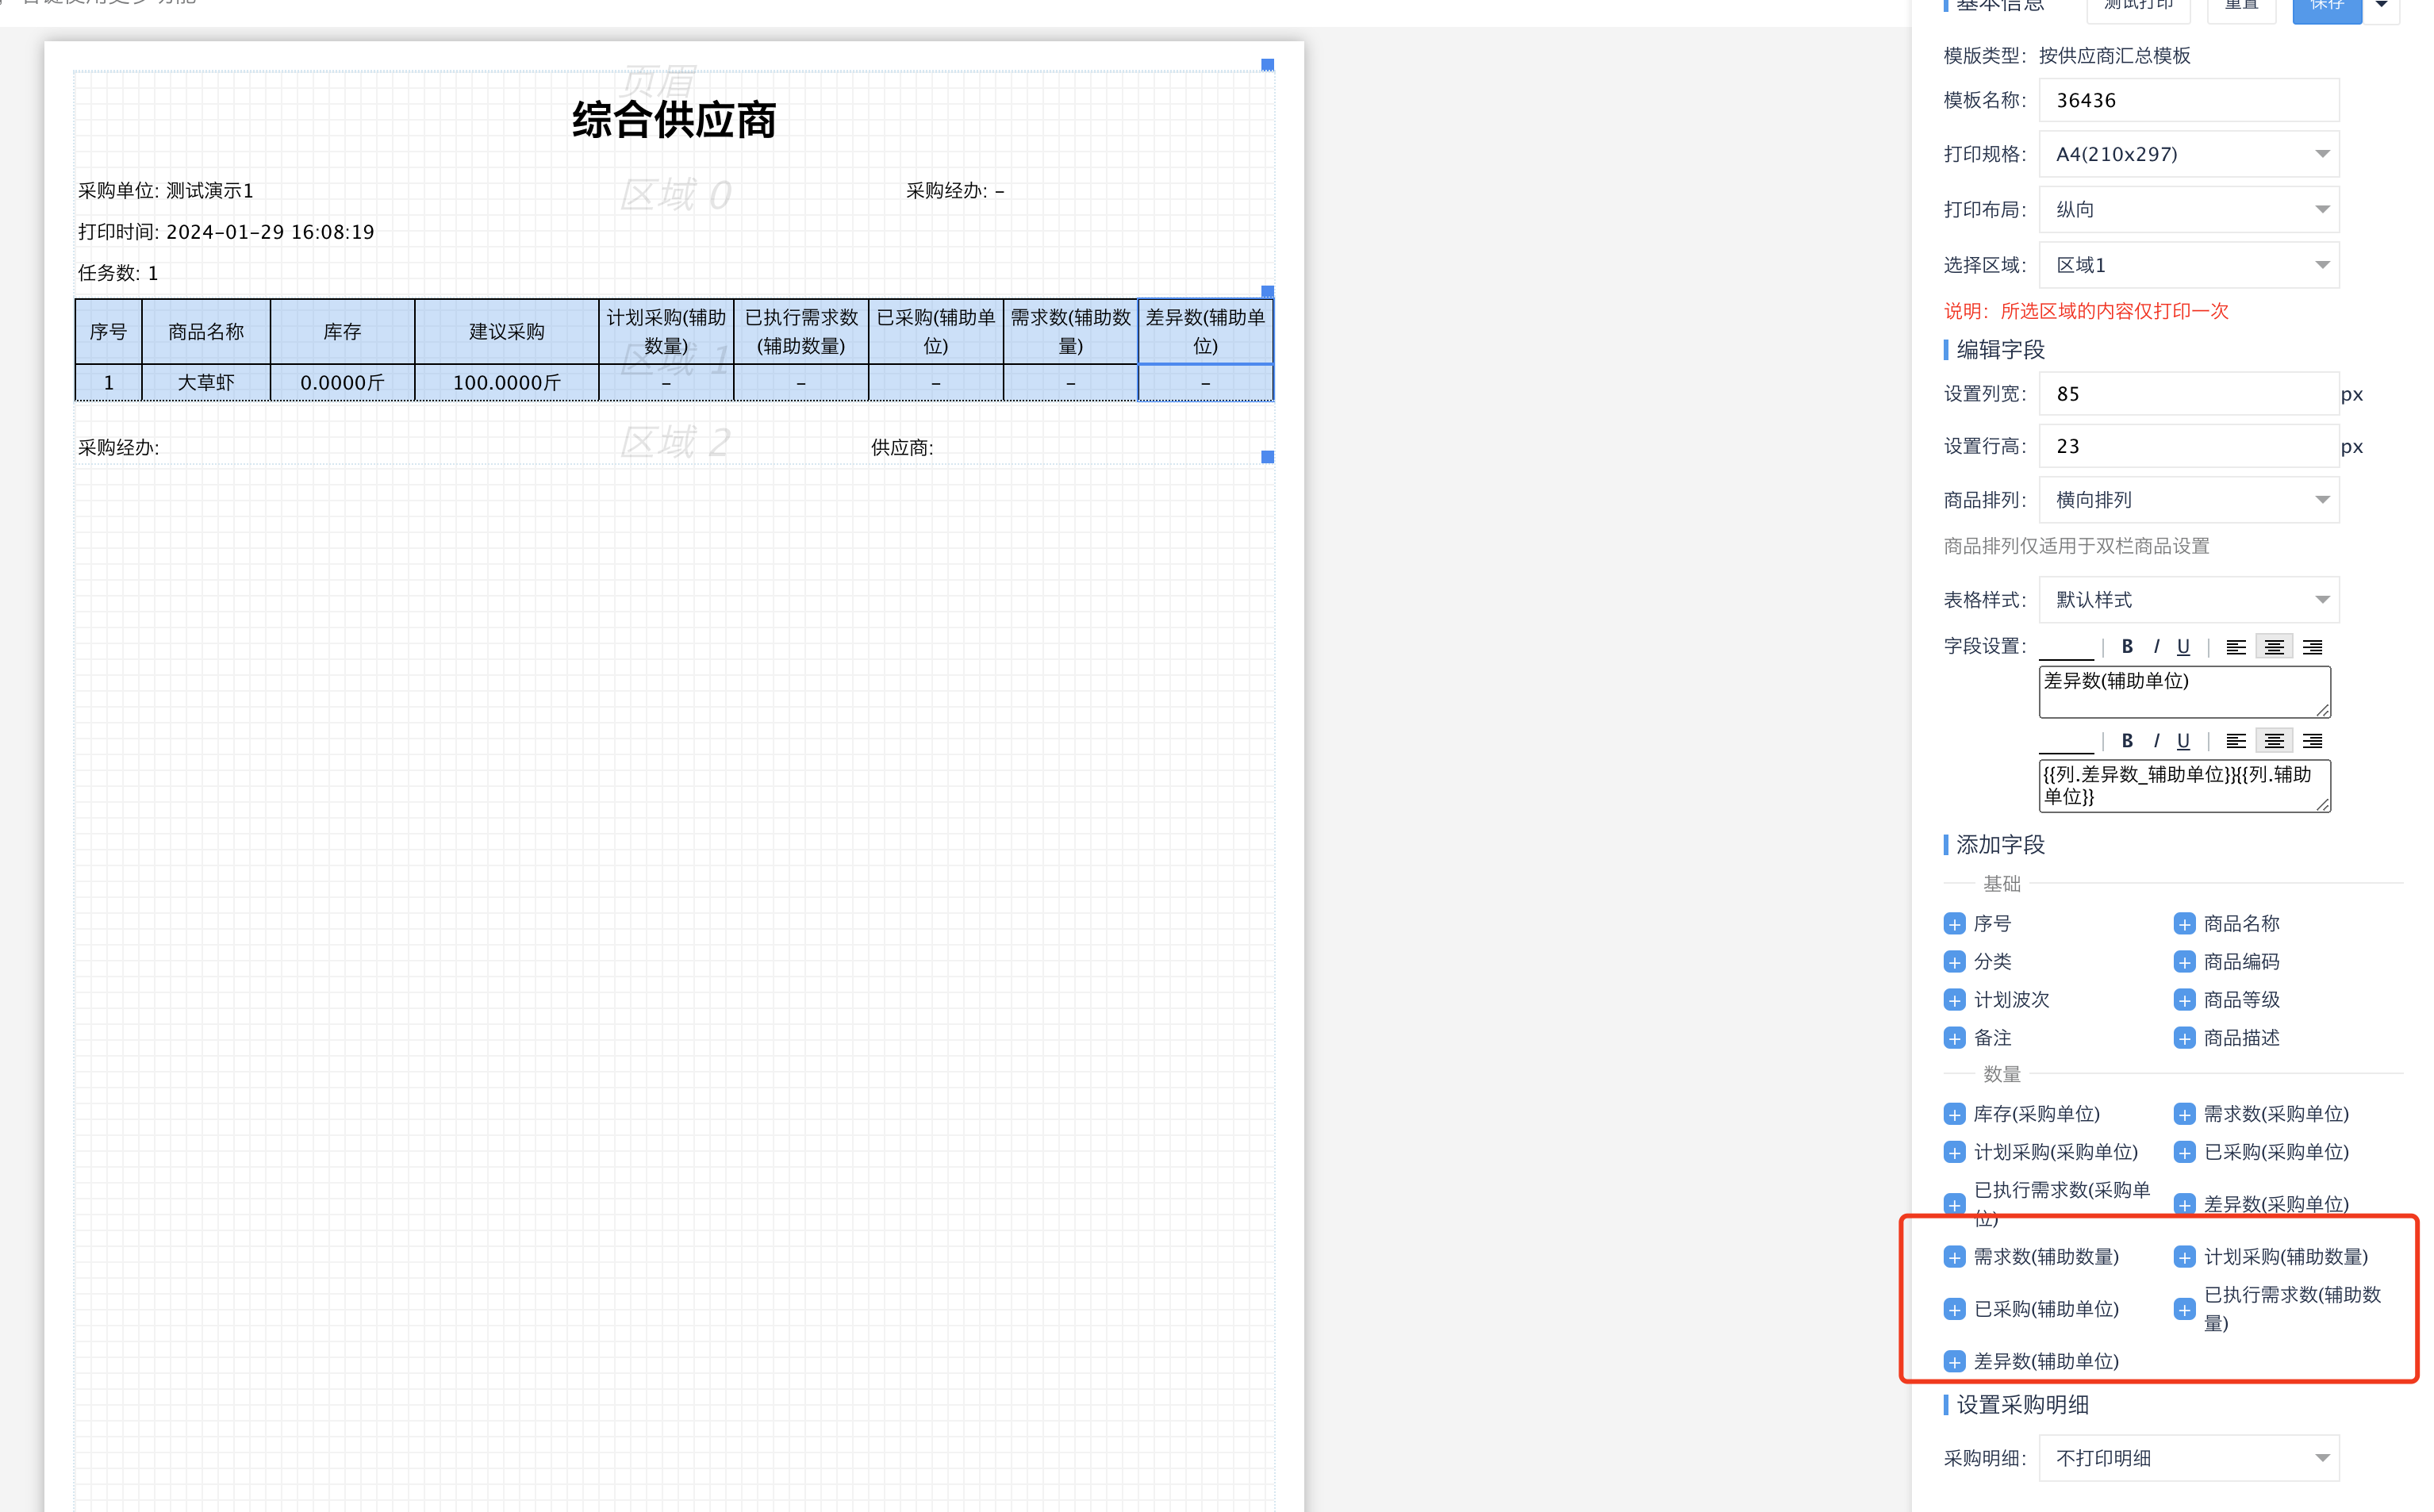Expand the 选择区域 区域1 dropdown
Viewport: 2434px width, 1512px height.
pos(2188,265)
